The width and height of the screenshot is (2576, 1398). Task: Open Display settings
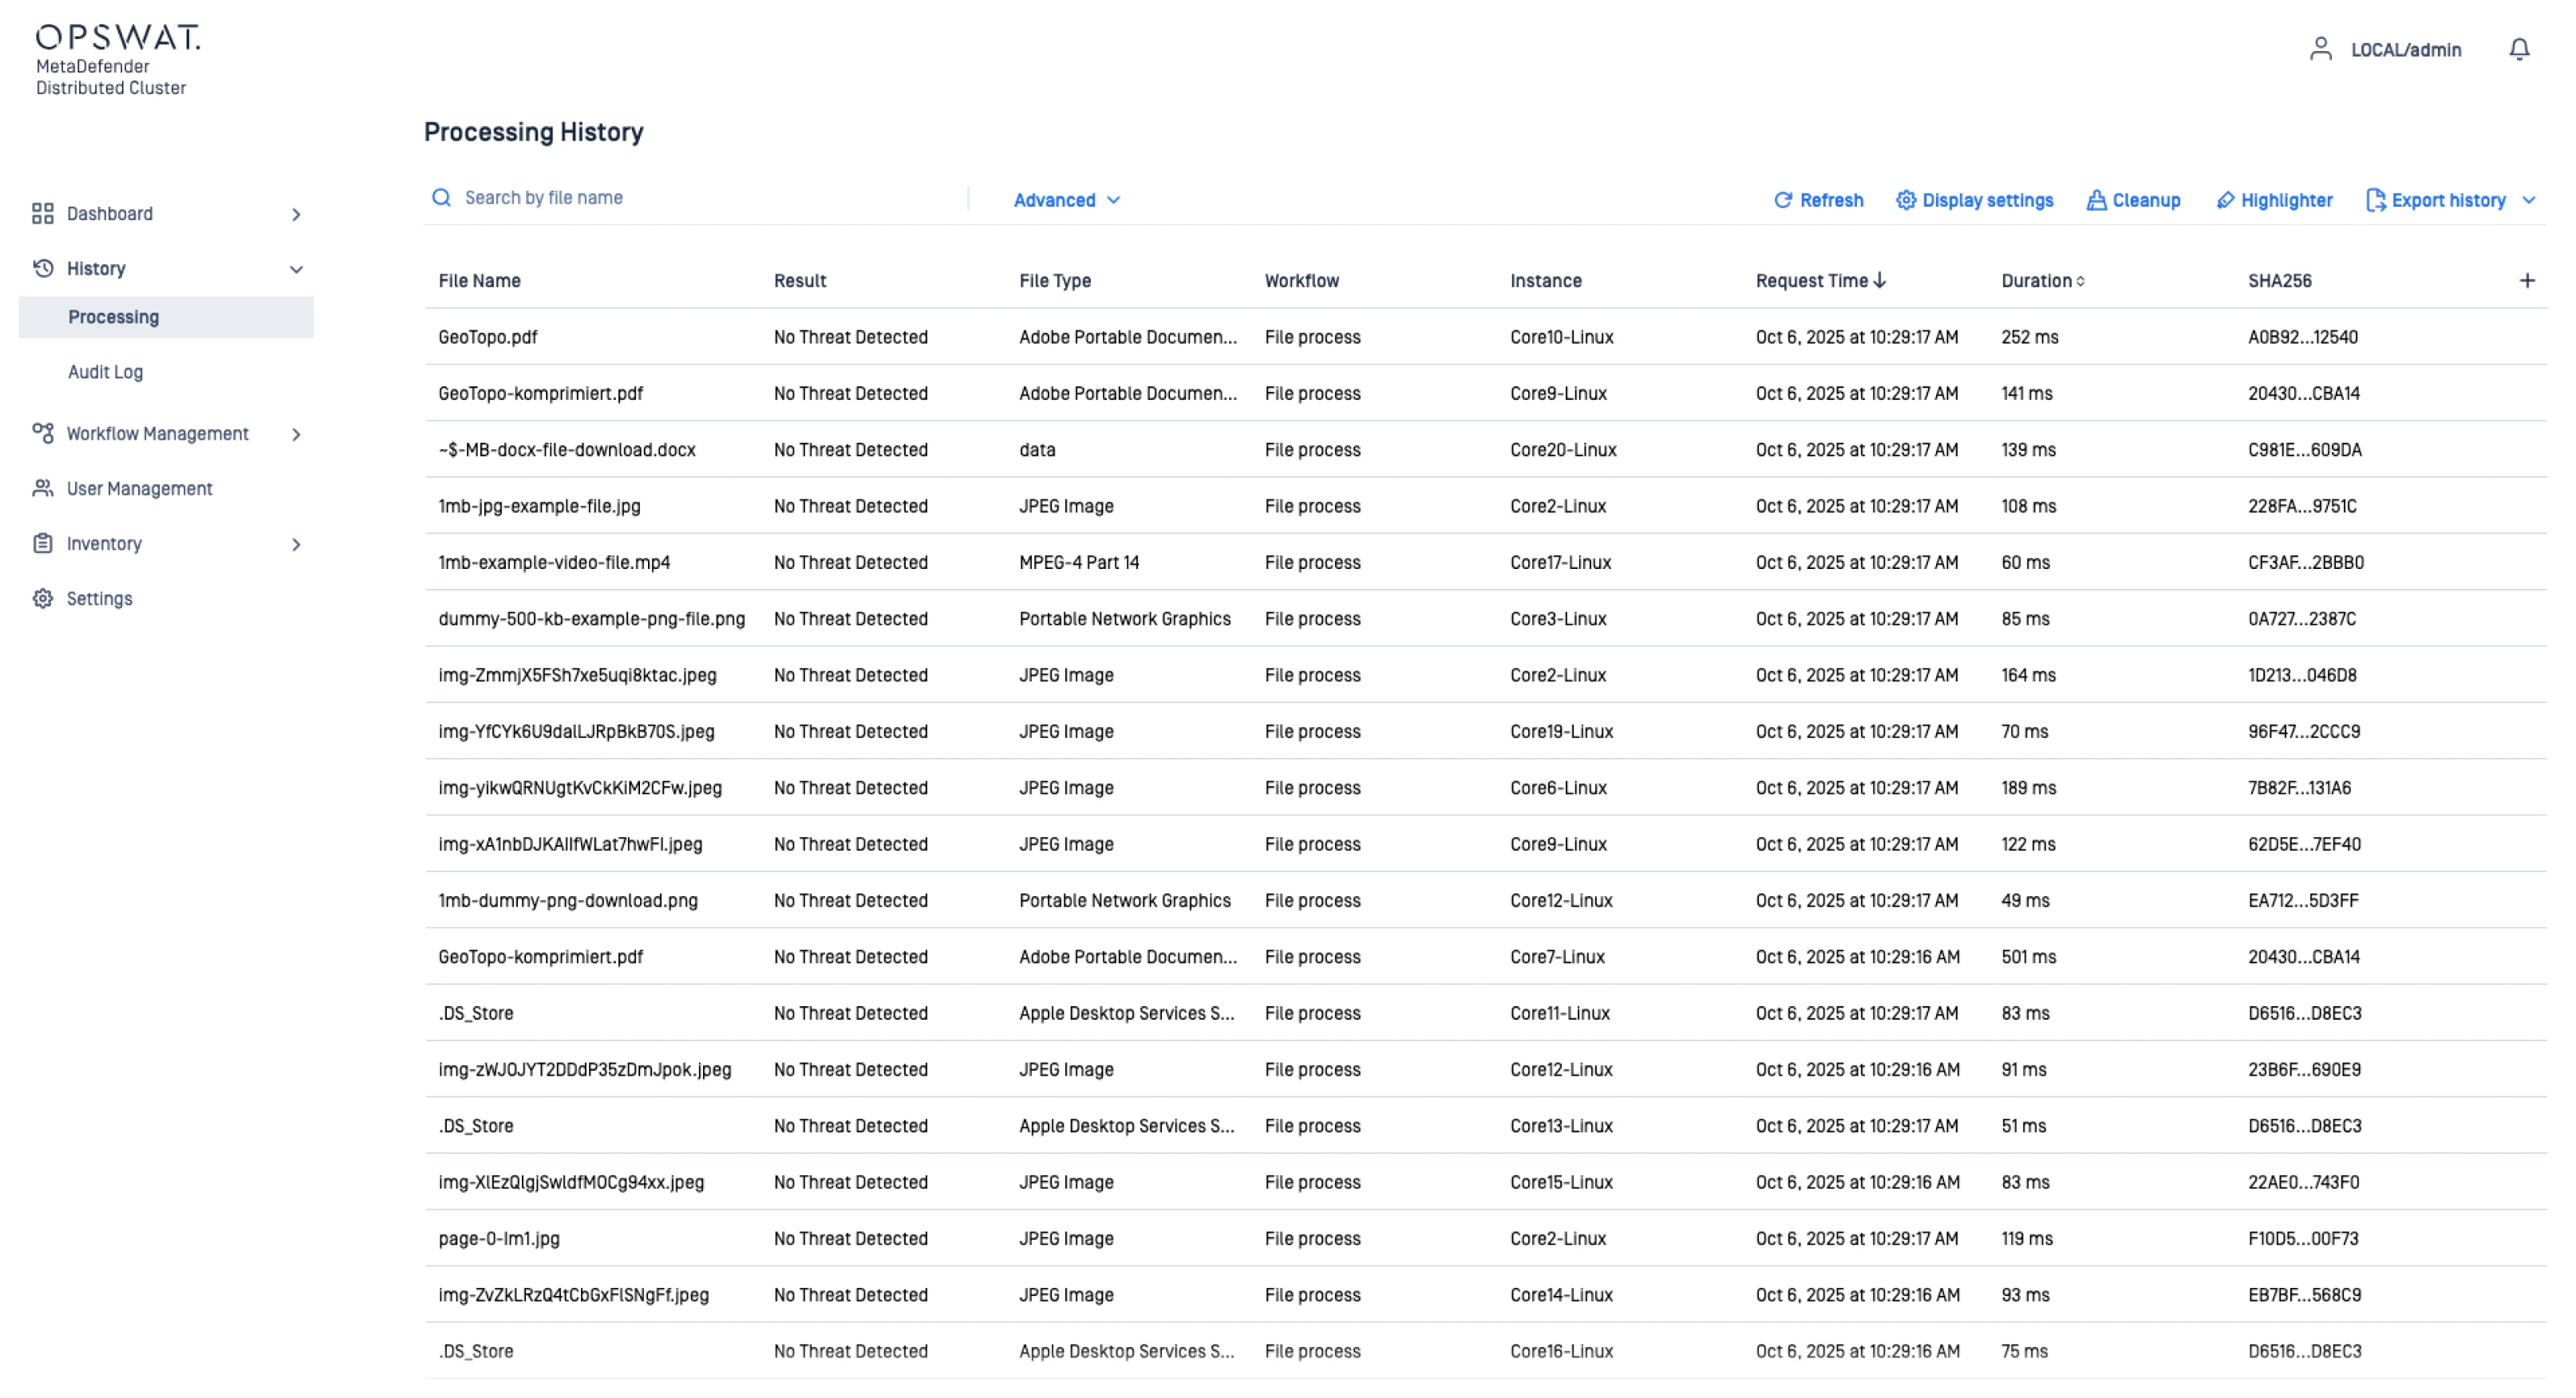[x=1974, y=200]
